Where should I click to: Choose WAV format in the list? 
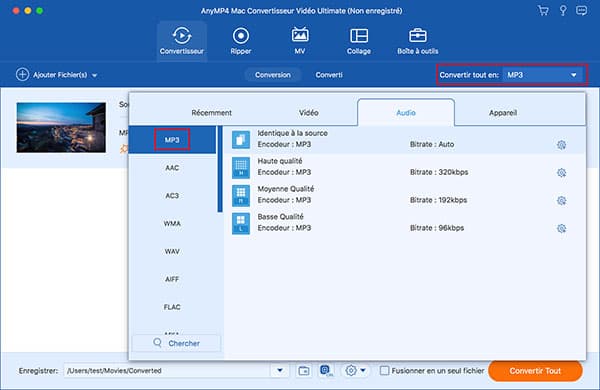pyautogui.click(x=172, y=251)
